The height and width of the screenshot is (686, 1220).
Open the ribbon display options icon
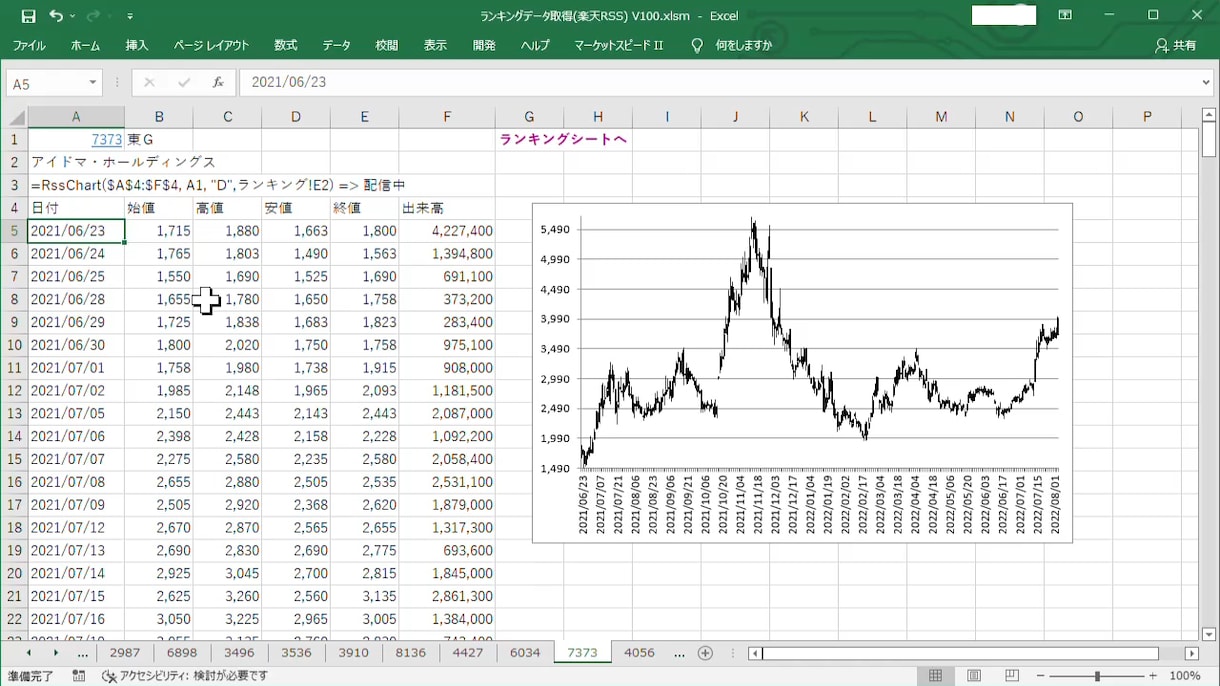(x=1066, y=15)
